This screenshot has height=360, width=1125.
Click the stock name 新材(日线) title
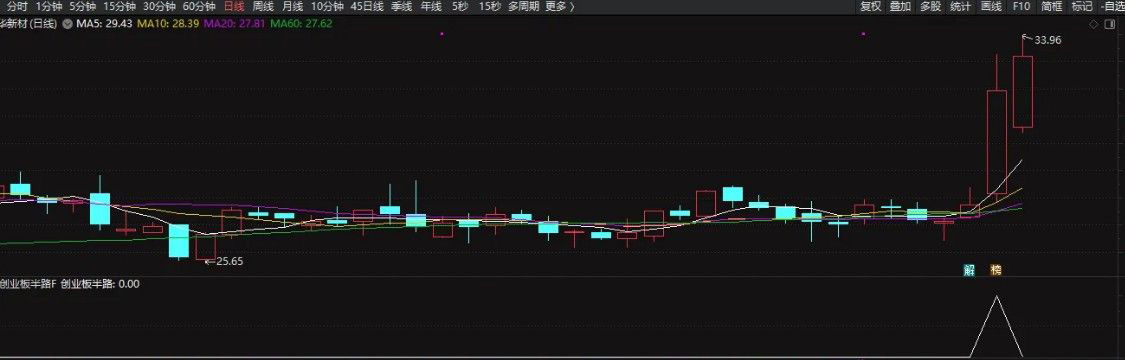[29, 24]
